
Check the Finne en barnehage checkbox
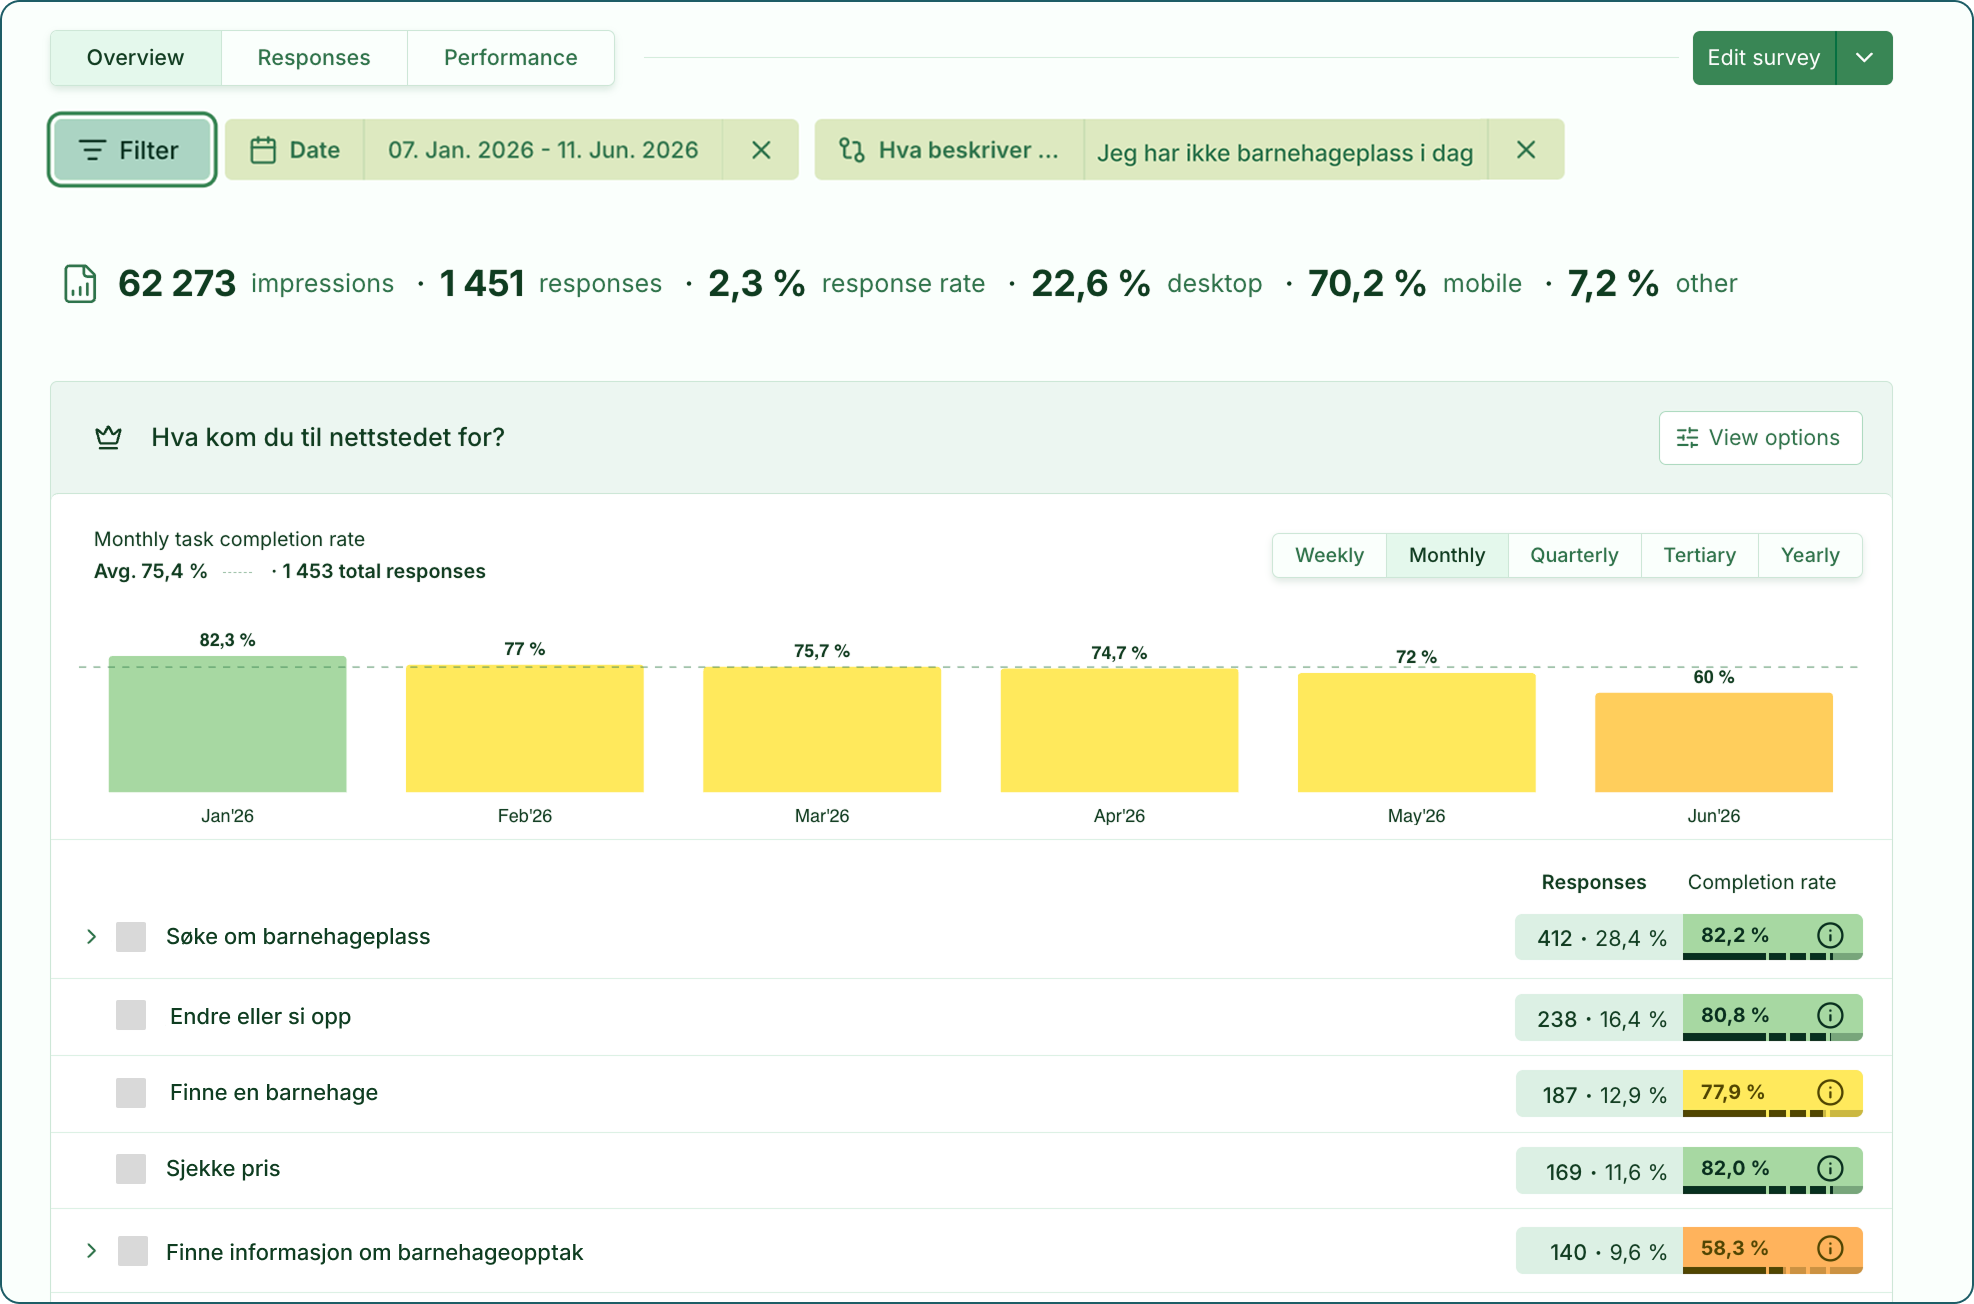tap(131, 1092)
